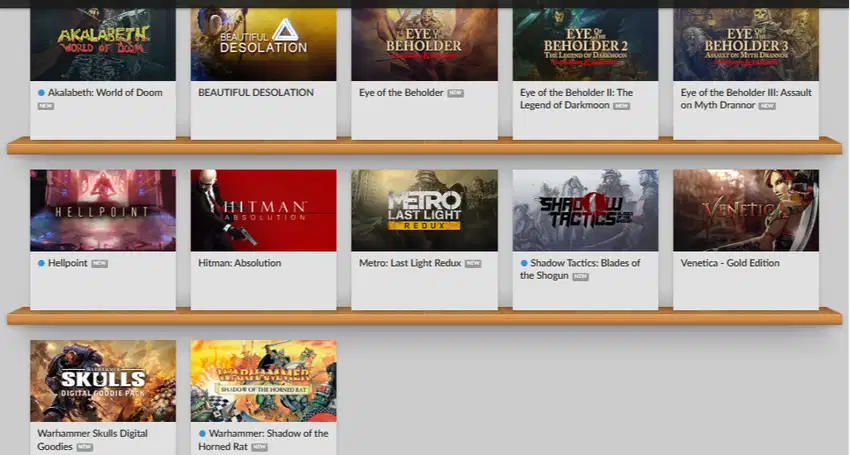
Task: Open the Metro Last Light Redux cover
Action: [424, 210]
